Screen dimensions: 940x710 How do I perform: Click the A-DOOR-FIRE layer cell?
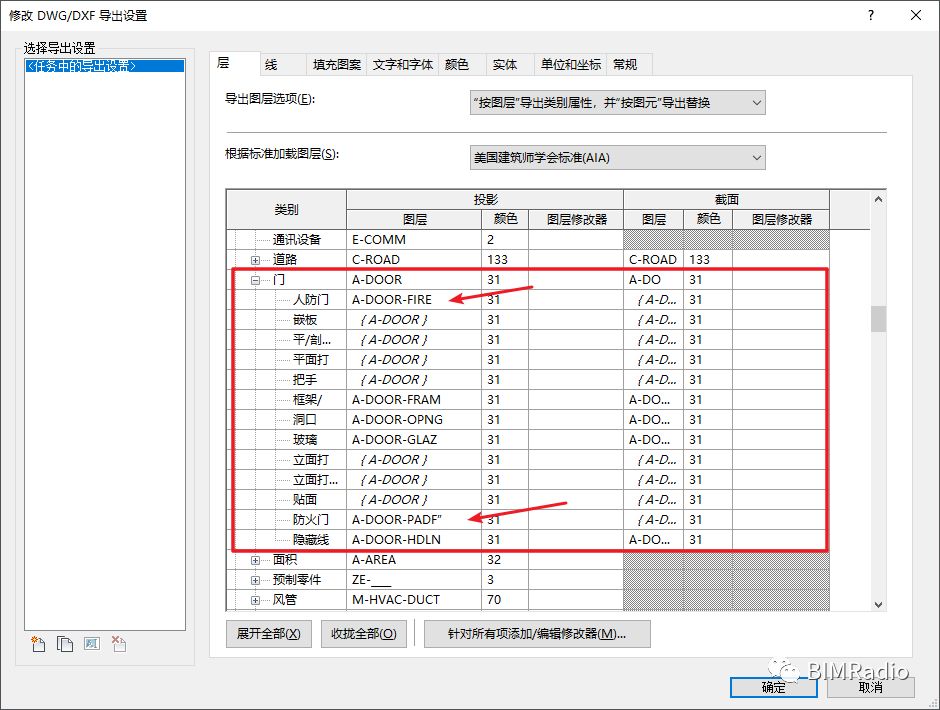[414, 300]
